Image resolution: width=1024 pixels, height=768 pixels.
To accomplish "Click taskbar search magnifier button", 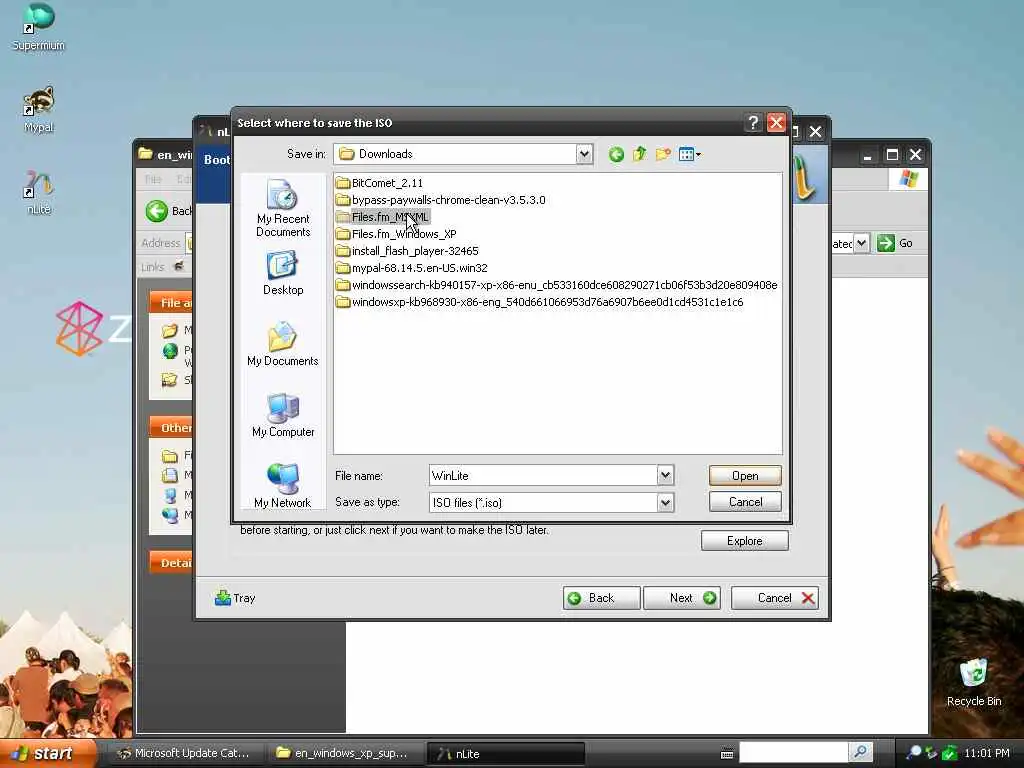I will click(x=861, y=752).
